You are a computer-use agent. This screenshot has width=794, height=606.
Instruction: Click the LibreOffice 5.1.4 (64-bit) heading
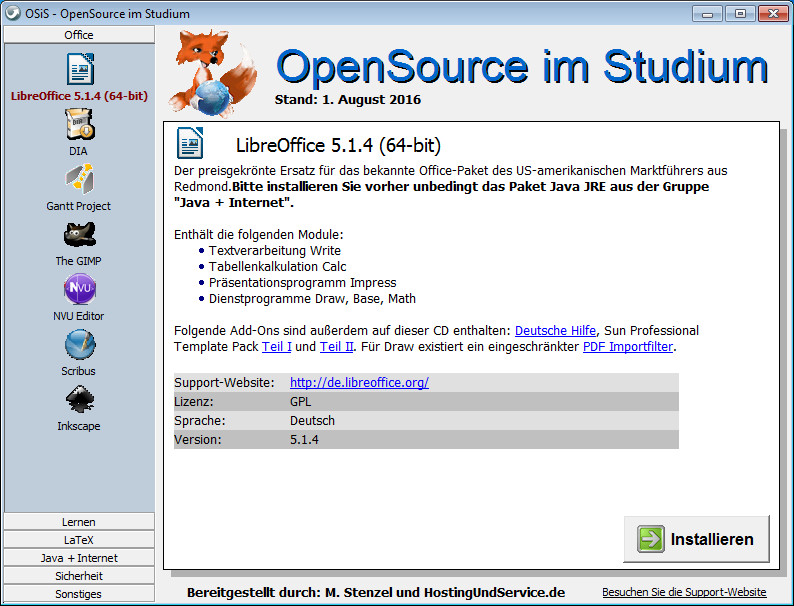(338, 145)
